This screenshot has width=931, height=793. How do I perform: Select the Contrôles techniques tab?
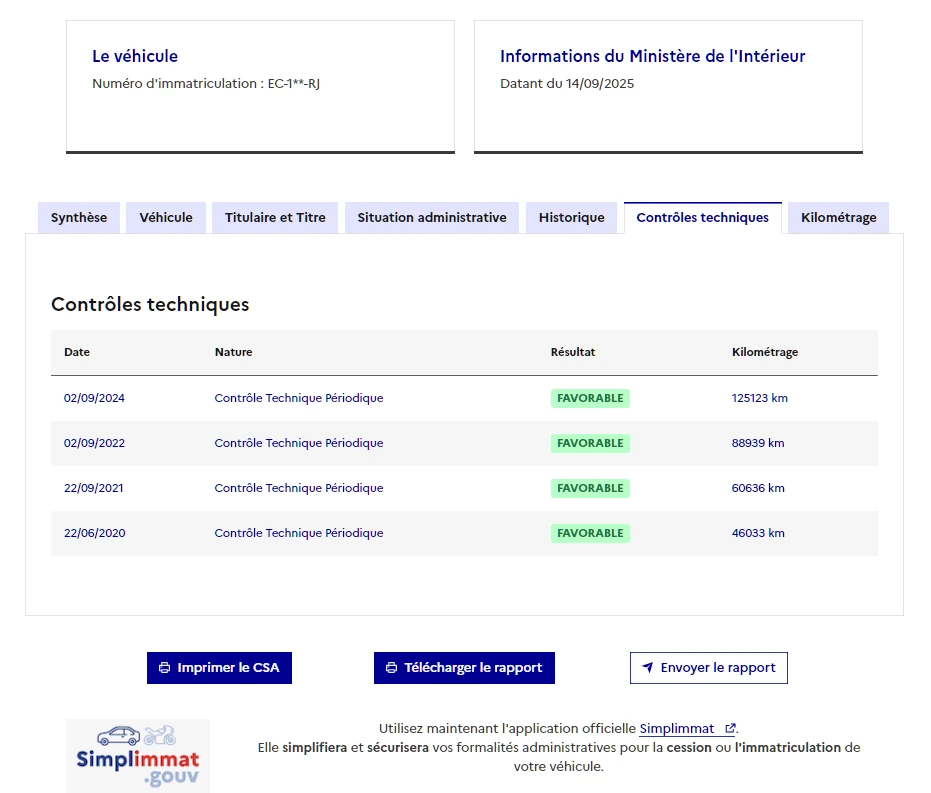[x=702, y=218]
